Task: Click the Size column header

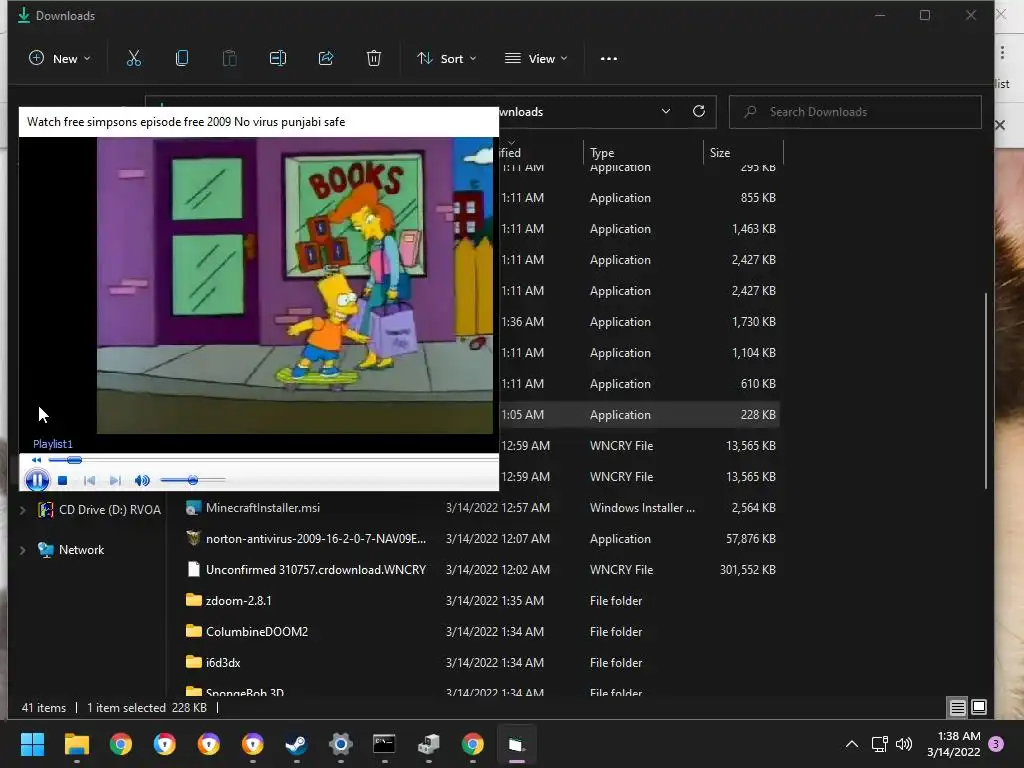Action: (743, 152)
